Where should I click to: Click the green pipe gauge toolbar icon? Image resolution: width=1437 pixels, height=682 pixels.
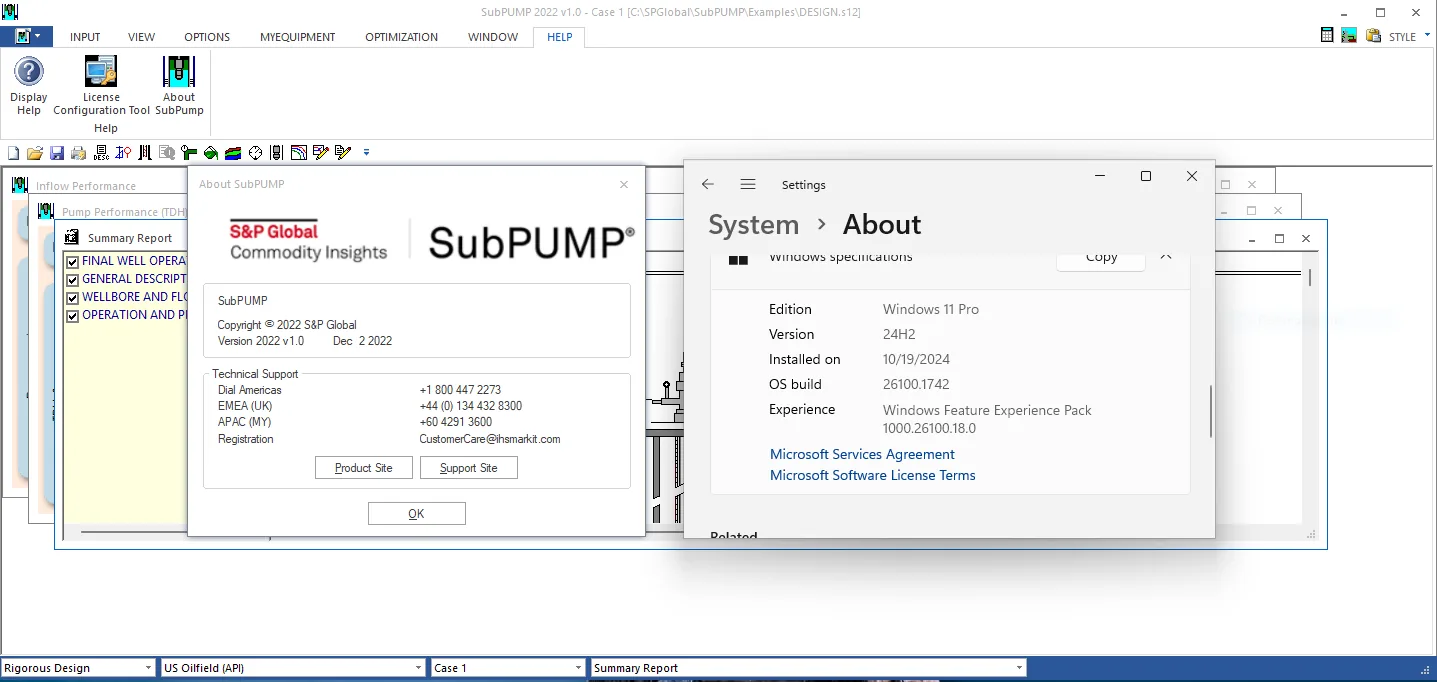[x=189, y=153]
